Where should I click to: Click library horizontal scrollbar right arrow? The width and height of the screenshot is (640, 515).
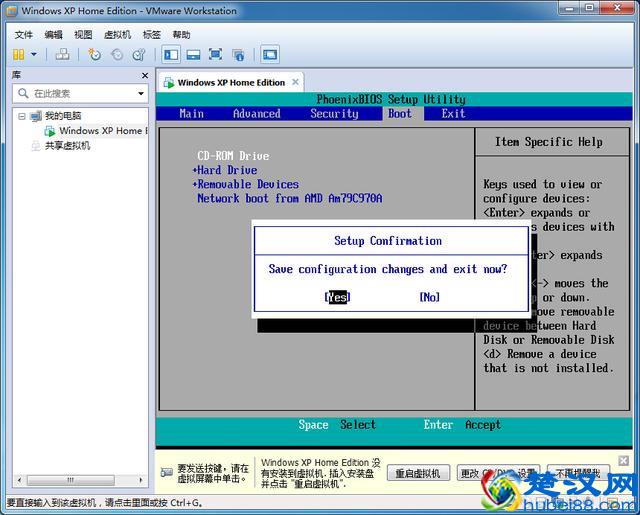tap(141, 480)
